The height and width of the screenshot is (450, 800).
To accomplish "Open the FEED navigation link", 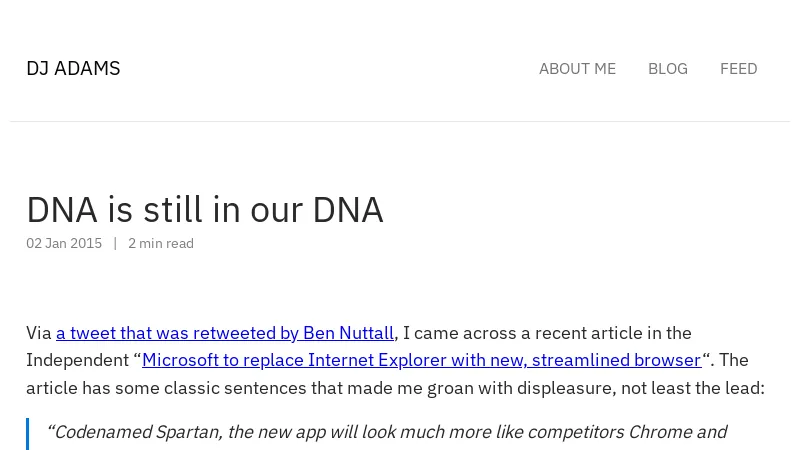I will pos(738,69).
